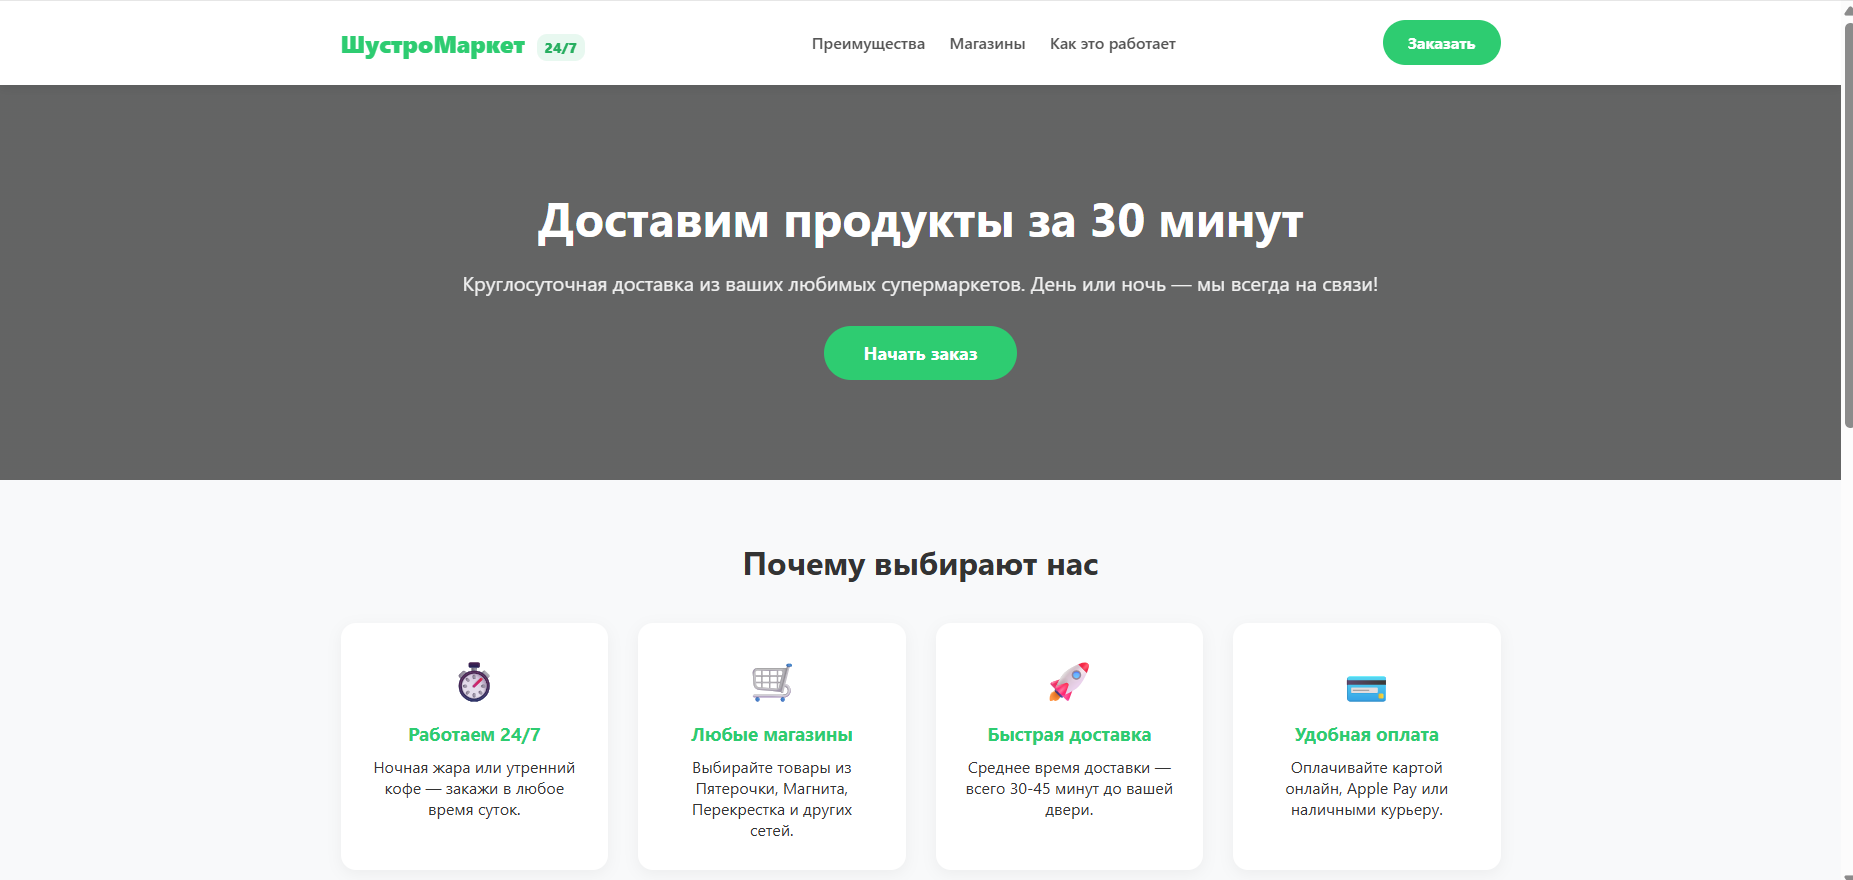The width and height of the screenshot is (1853, 880).
Task: Select the Удобная оплата card heading
Action: click(x=1366, y=735)
